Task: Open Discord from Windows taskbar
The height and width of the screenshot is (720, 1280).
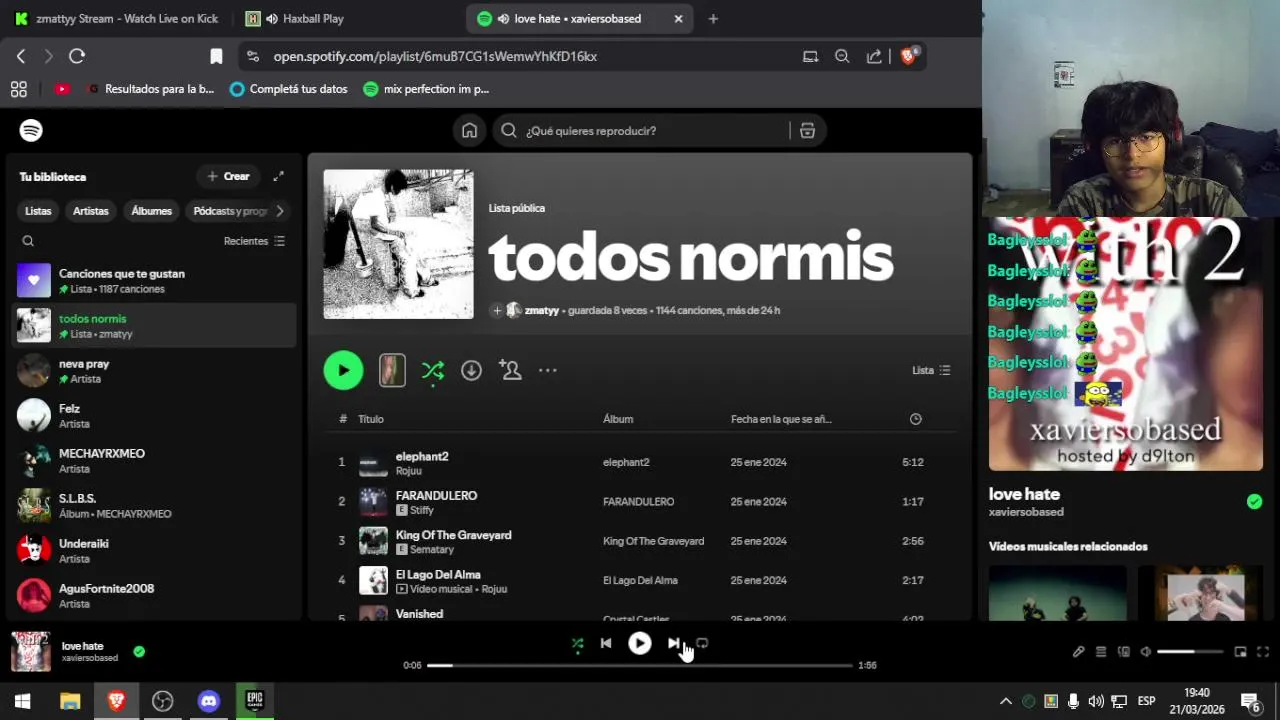Action: pos(208,701)
